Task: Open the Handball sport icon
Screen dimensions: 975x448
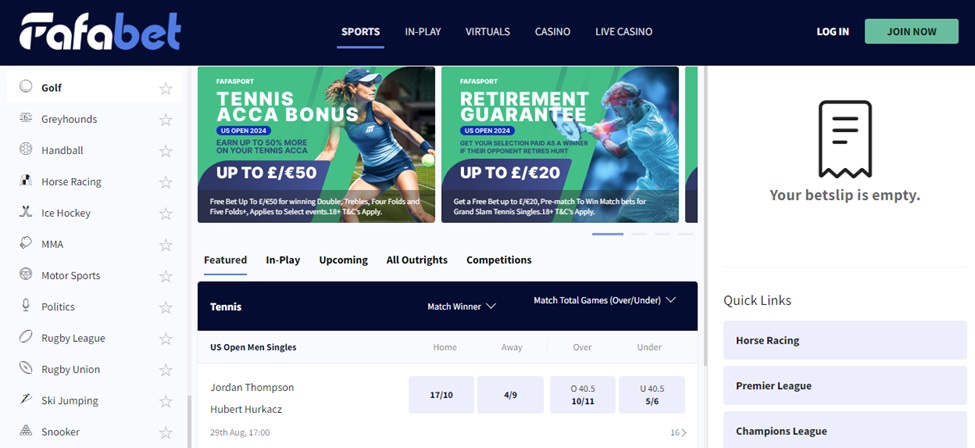Action: coord(25,149)
